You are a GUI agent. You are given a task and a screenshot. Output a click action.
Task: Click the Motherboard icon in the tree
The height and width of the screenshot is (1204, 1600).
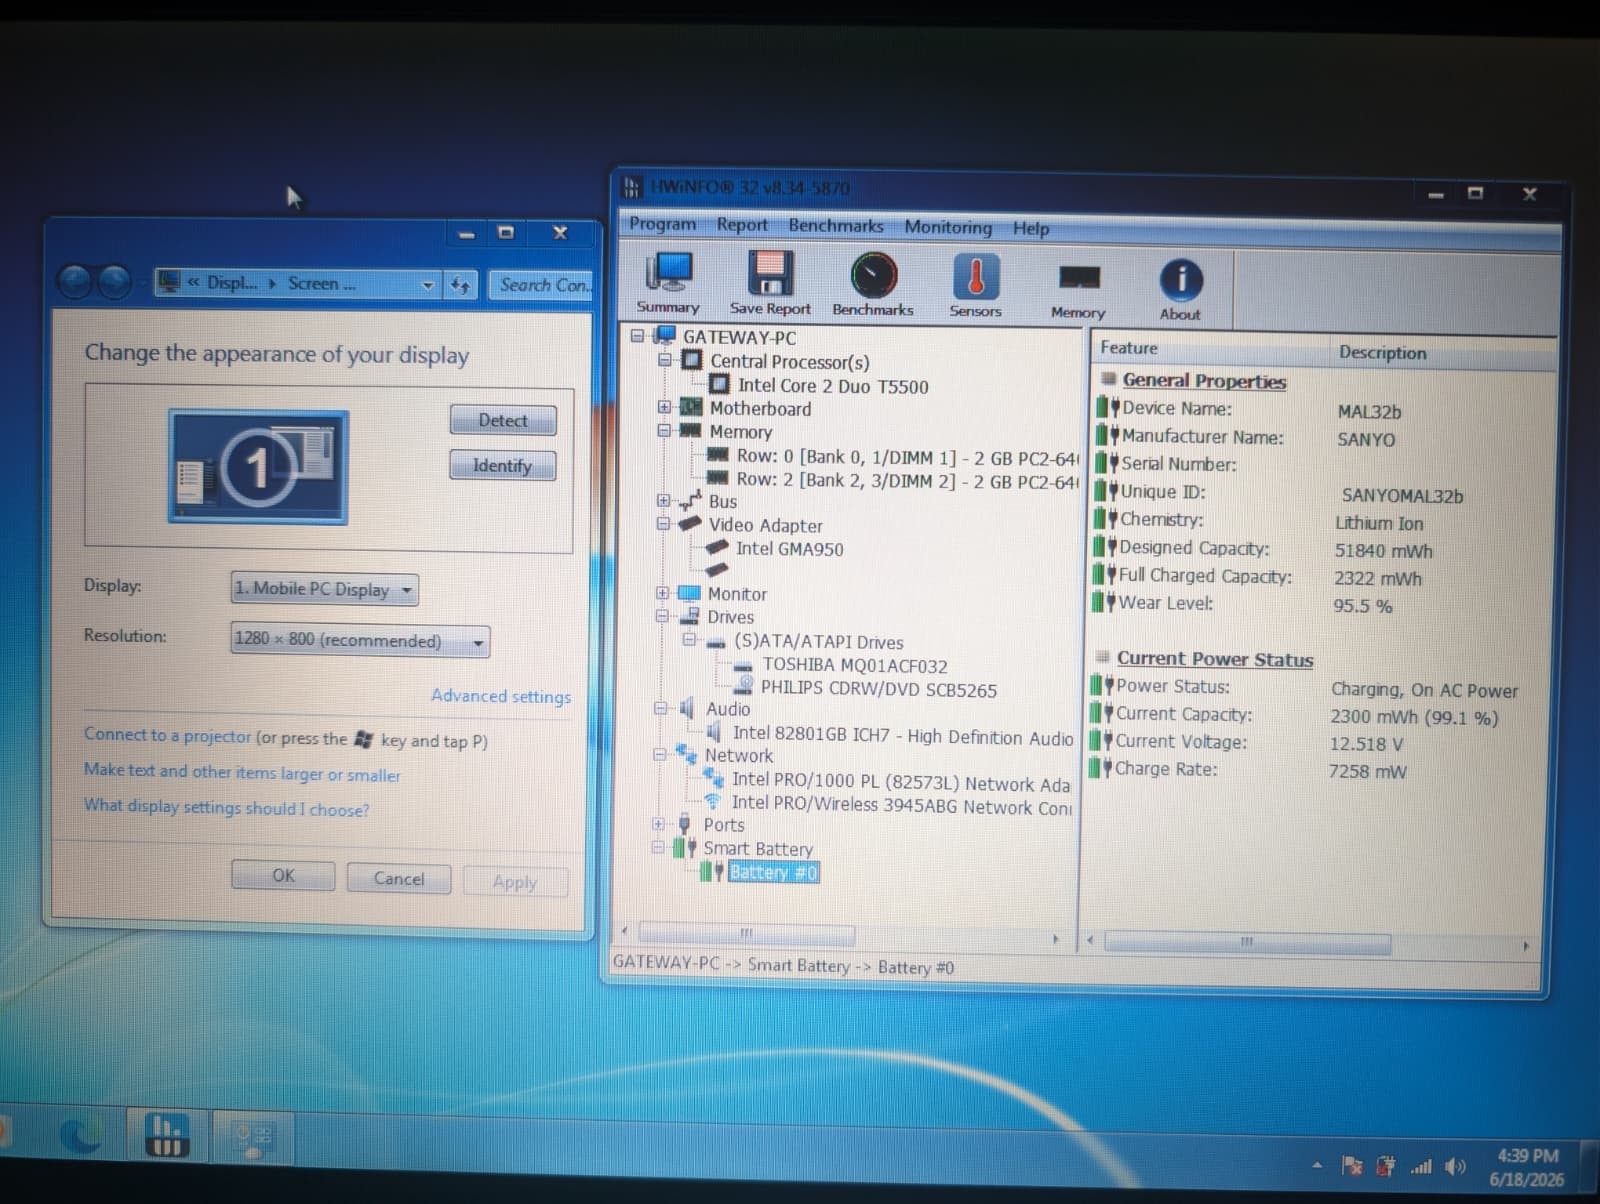(x=691, y=407)
